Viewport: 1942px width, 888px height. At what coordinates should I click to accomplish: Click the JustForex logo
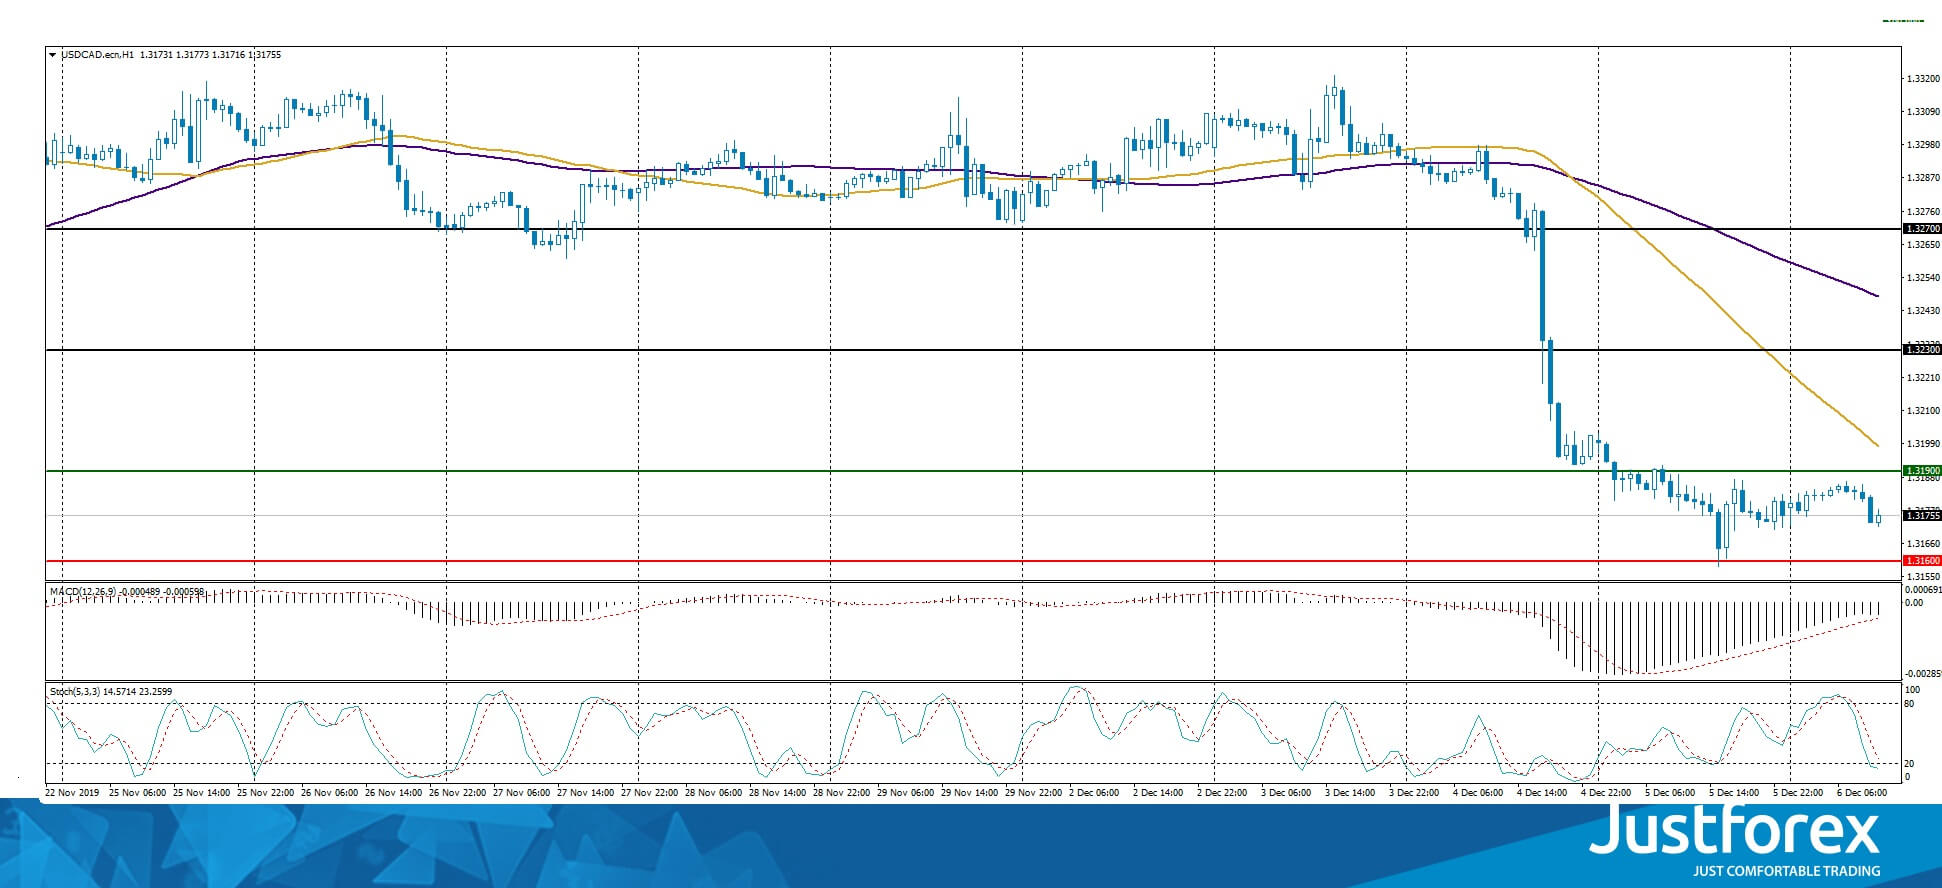tap(1735, 832)
